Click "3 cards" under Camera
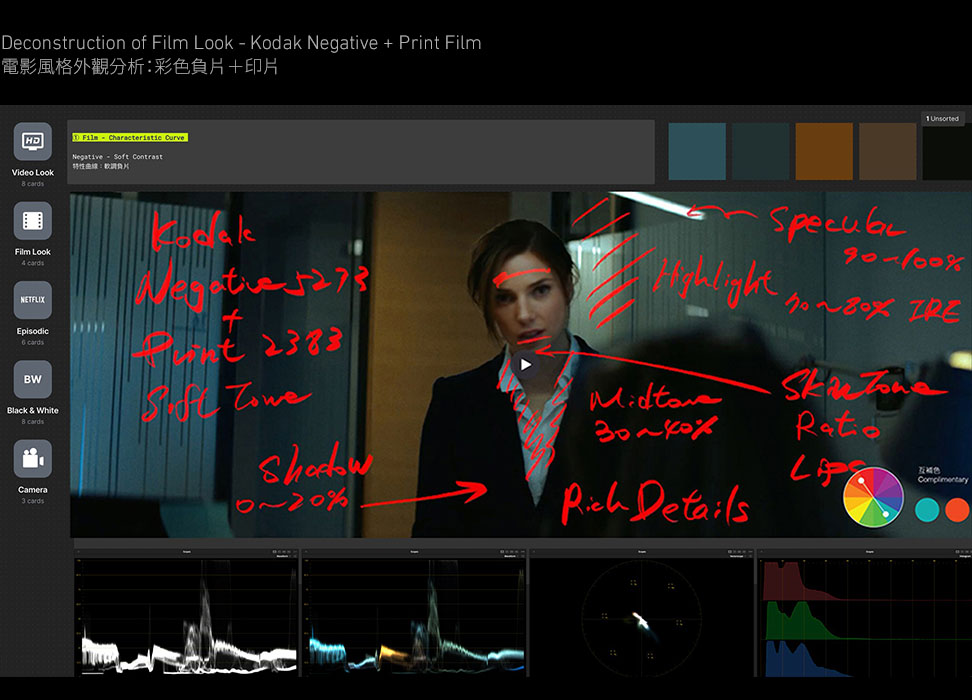The width and height of the screenshot is (972, 700). pyautogui.click(x=33, y=501)
